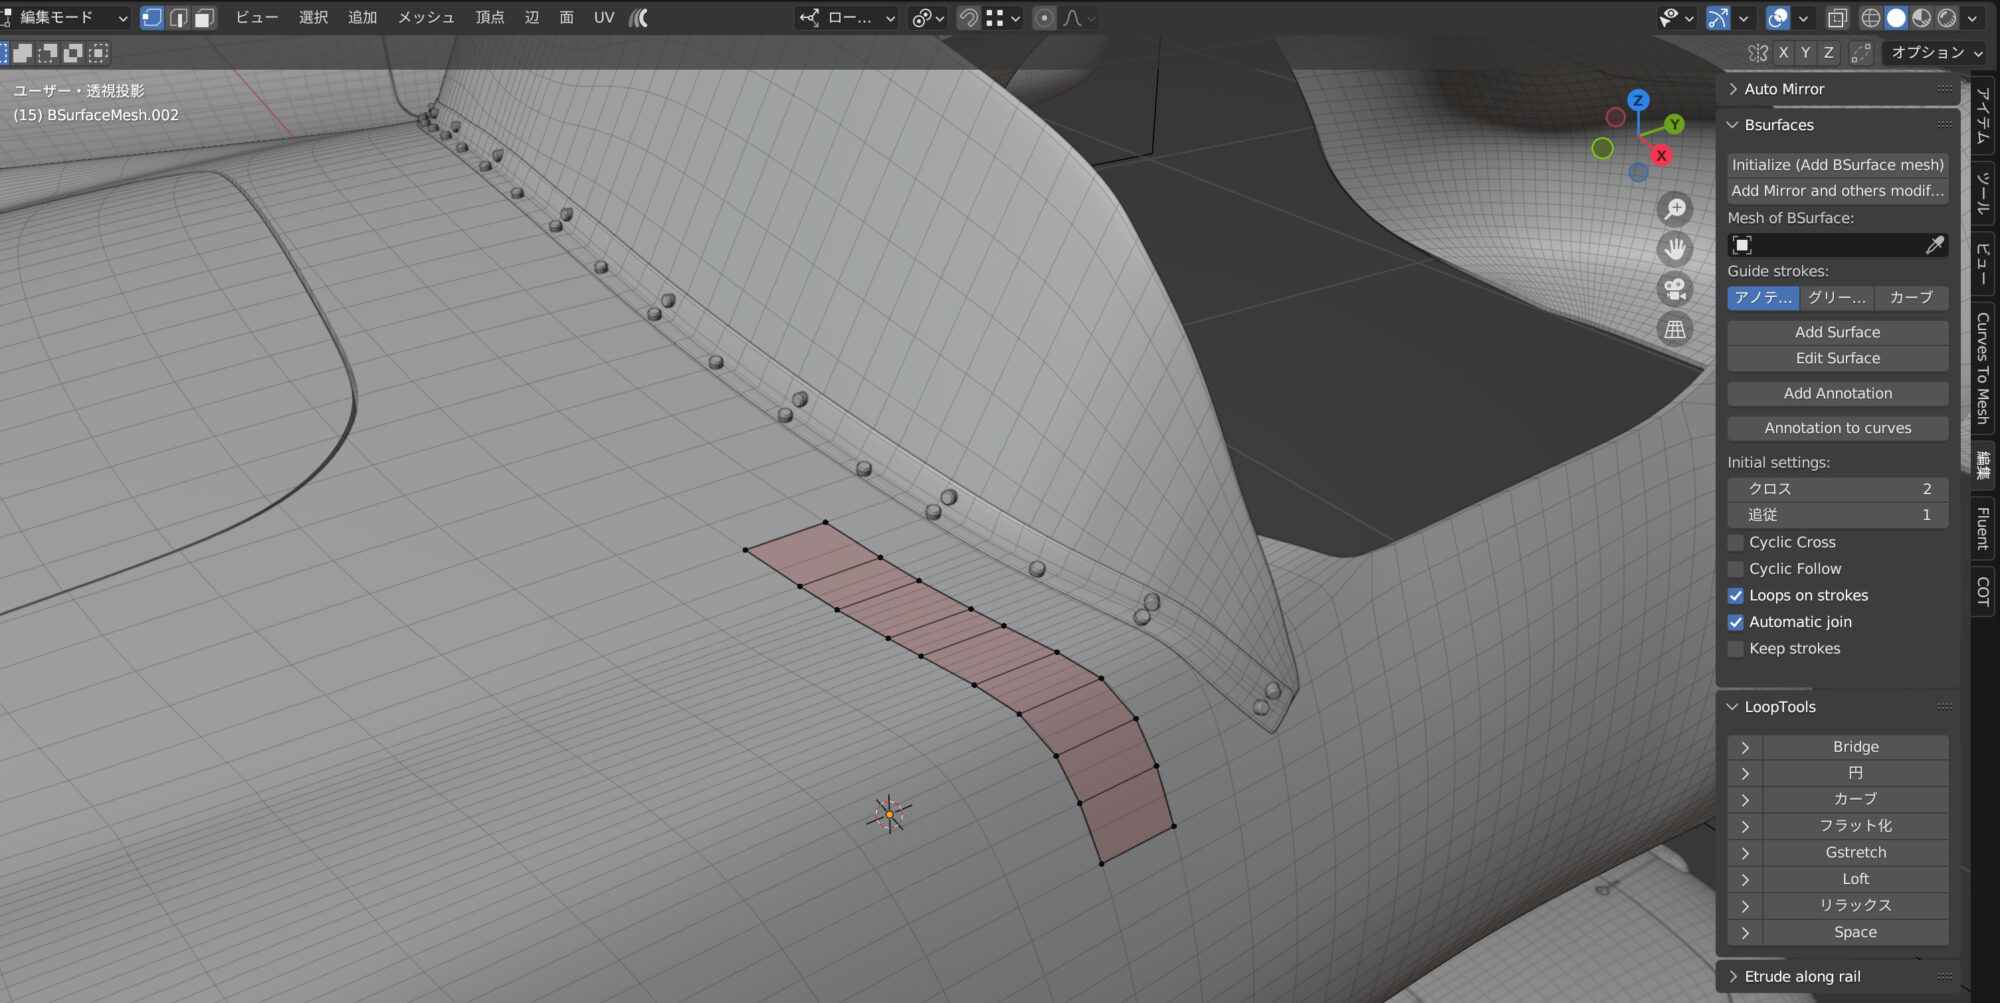Screen dimensions: 2000x1003
Task: Toggle proportional editing icon
Action: tap(1044, 18)
